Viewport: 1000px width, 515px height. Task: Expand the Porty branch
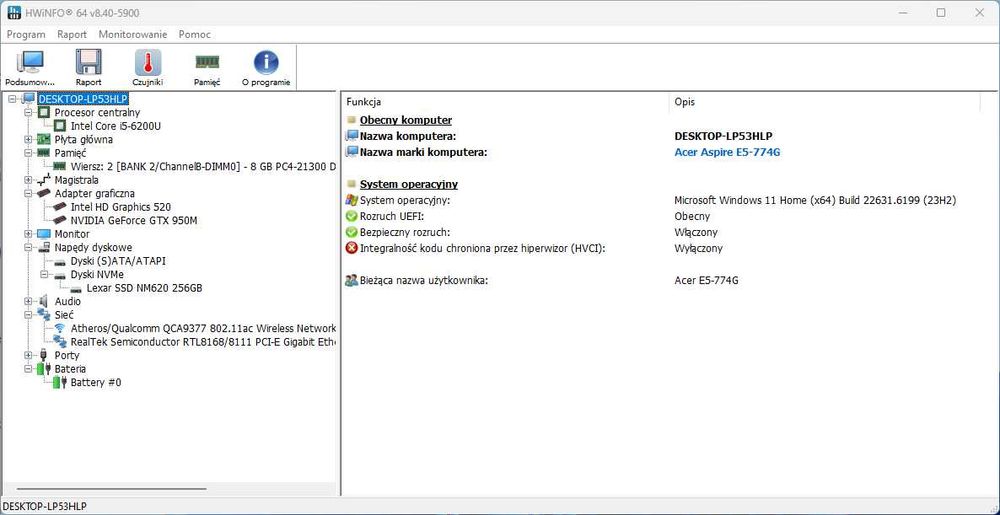[x=28, y=355]
